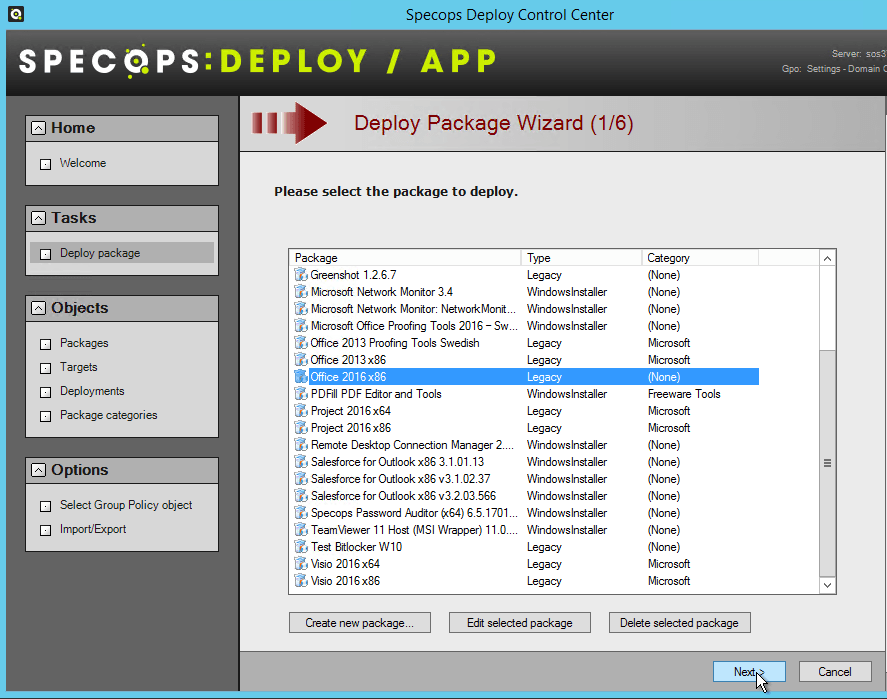Click Delete selected package button
Screen dimensions: 887x699
tap(679, 623)
